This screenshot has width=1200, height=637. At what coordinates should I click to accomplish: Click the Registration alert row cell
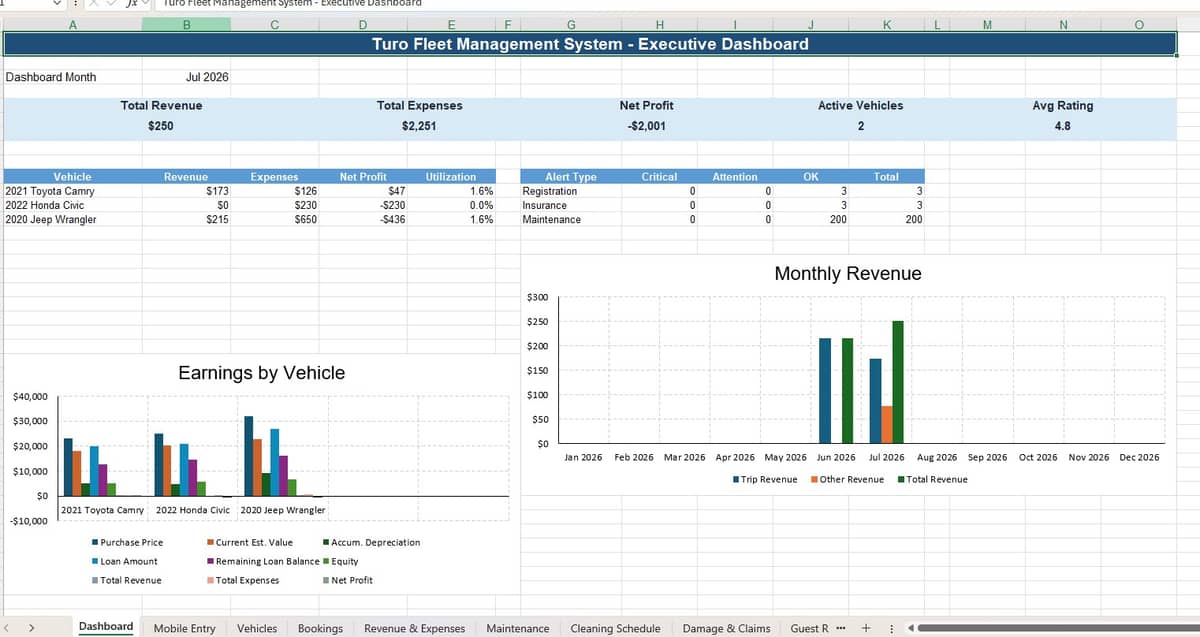(571, 191)
